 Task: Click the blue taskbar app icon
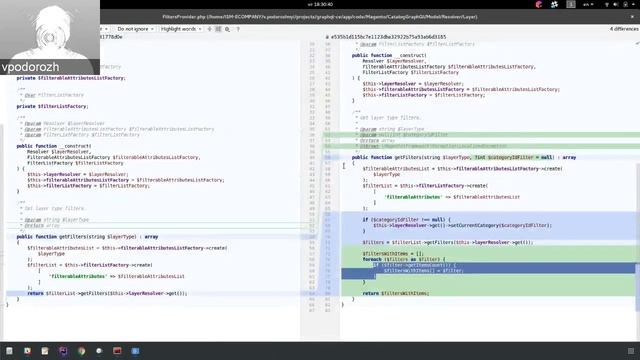click(135, 351)
